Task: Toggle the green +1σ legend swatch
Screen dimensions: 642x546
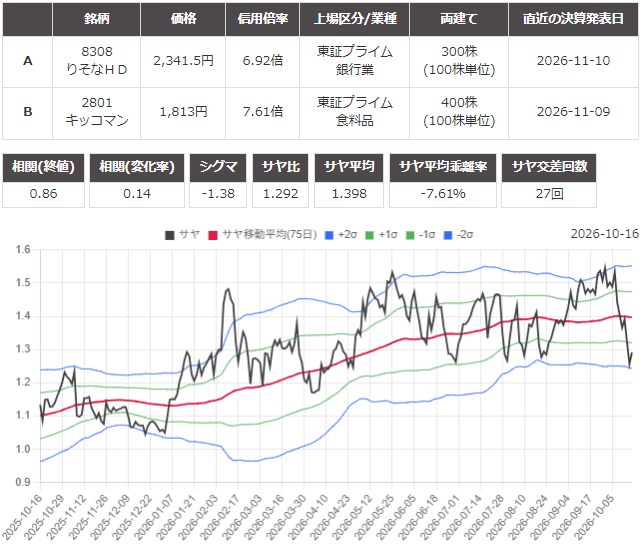Action: pyautogui.click(x=369, y=235)
